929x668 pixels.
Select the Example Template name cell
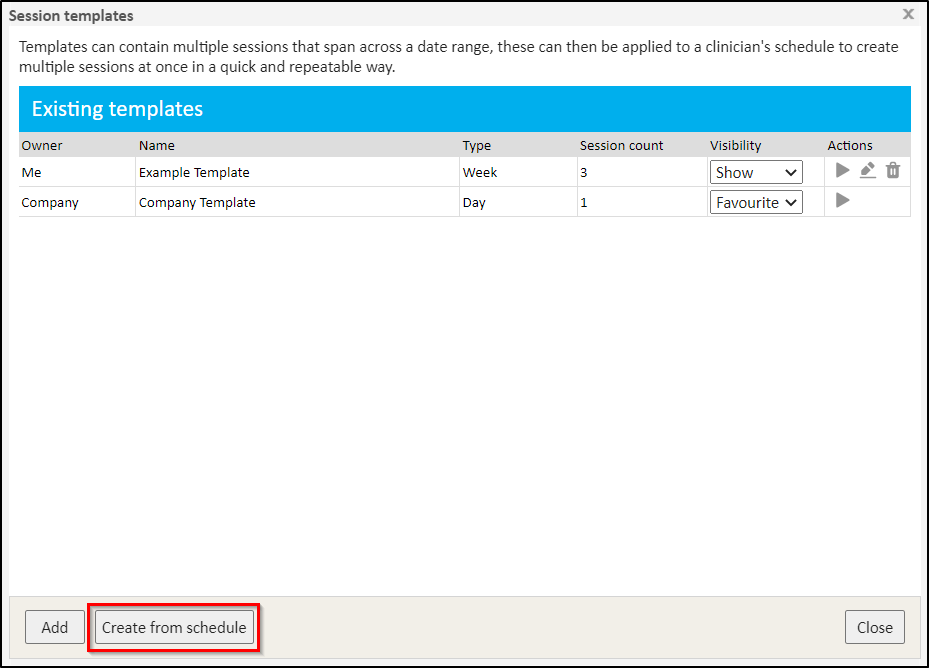194,172
